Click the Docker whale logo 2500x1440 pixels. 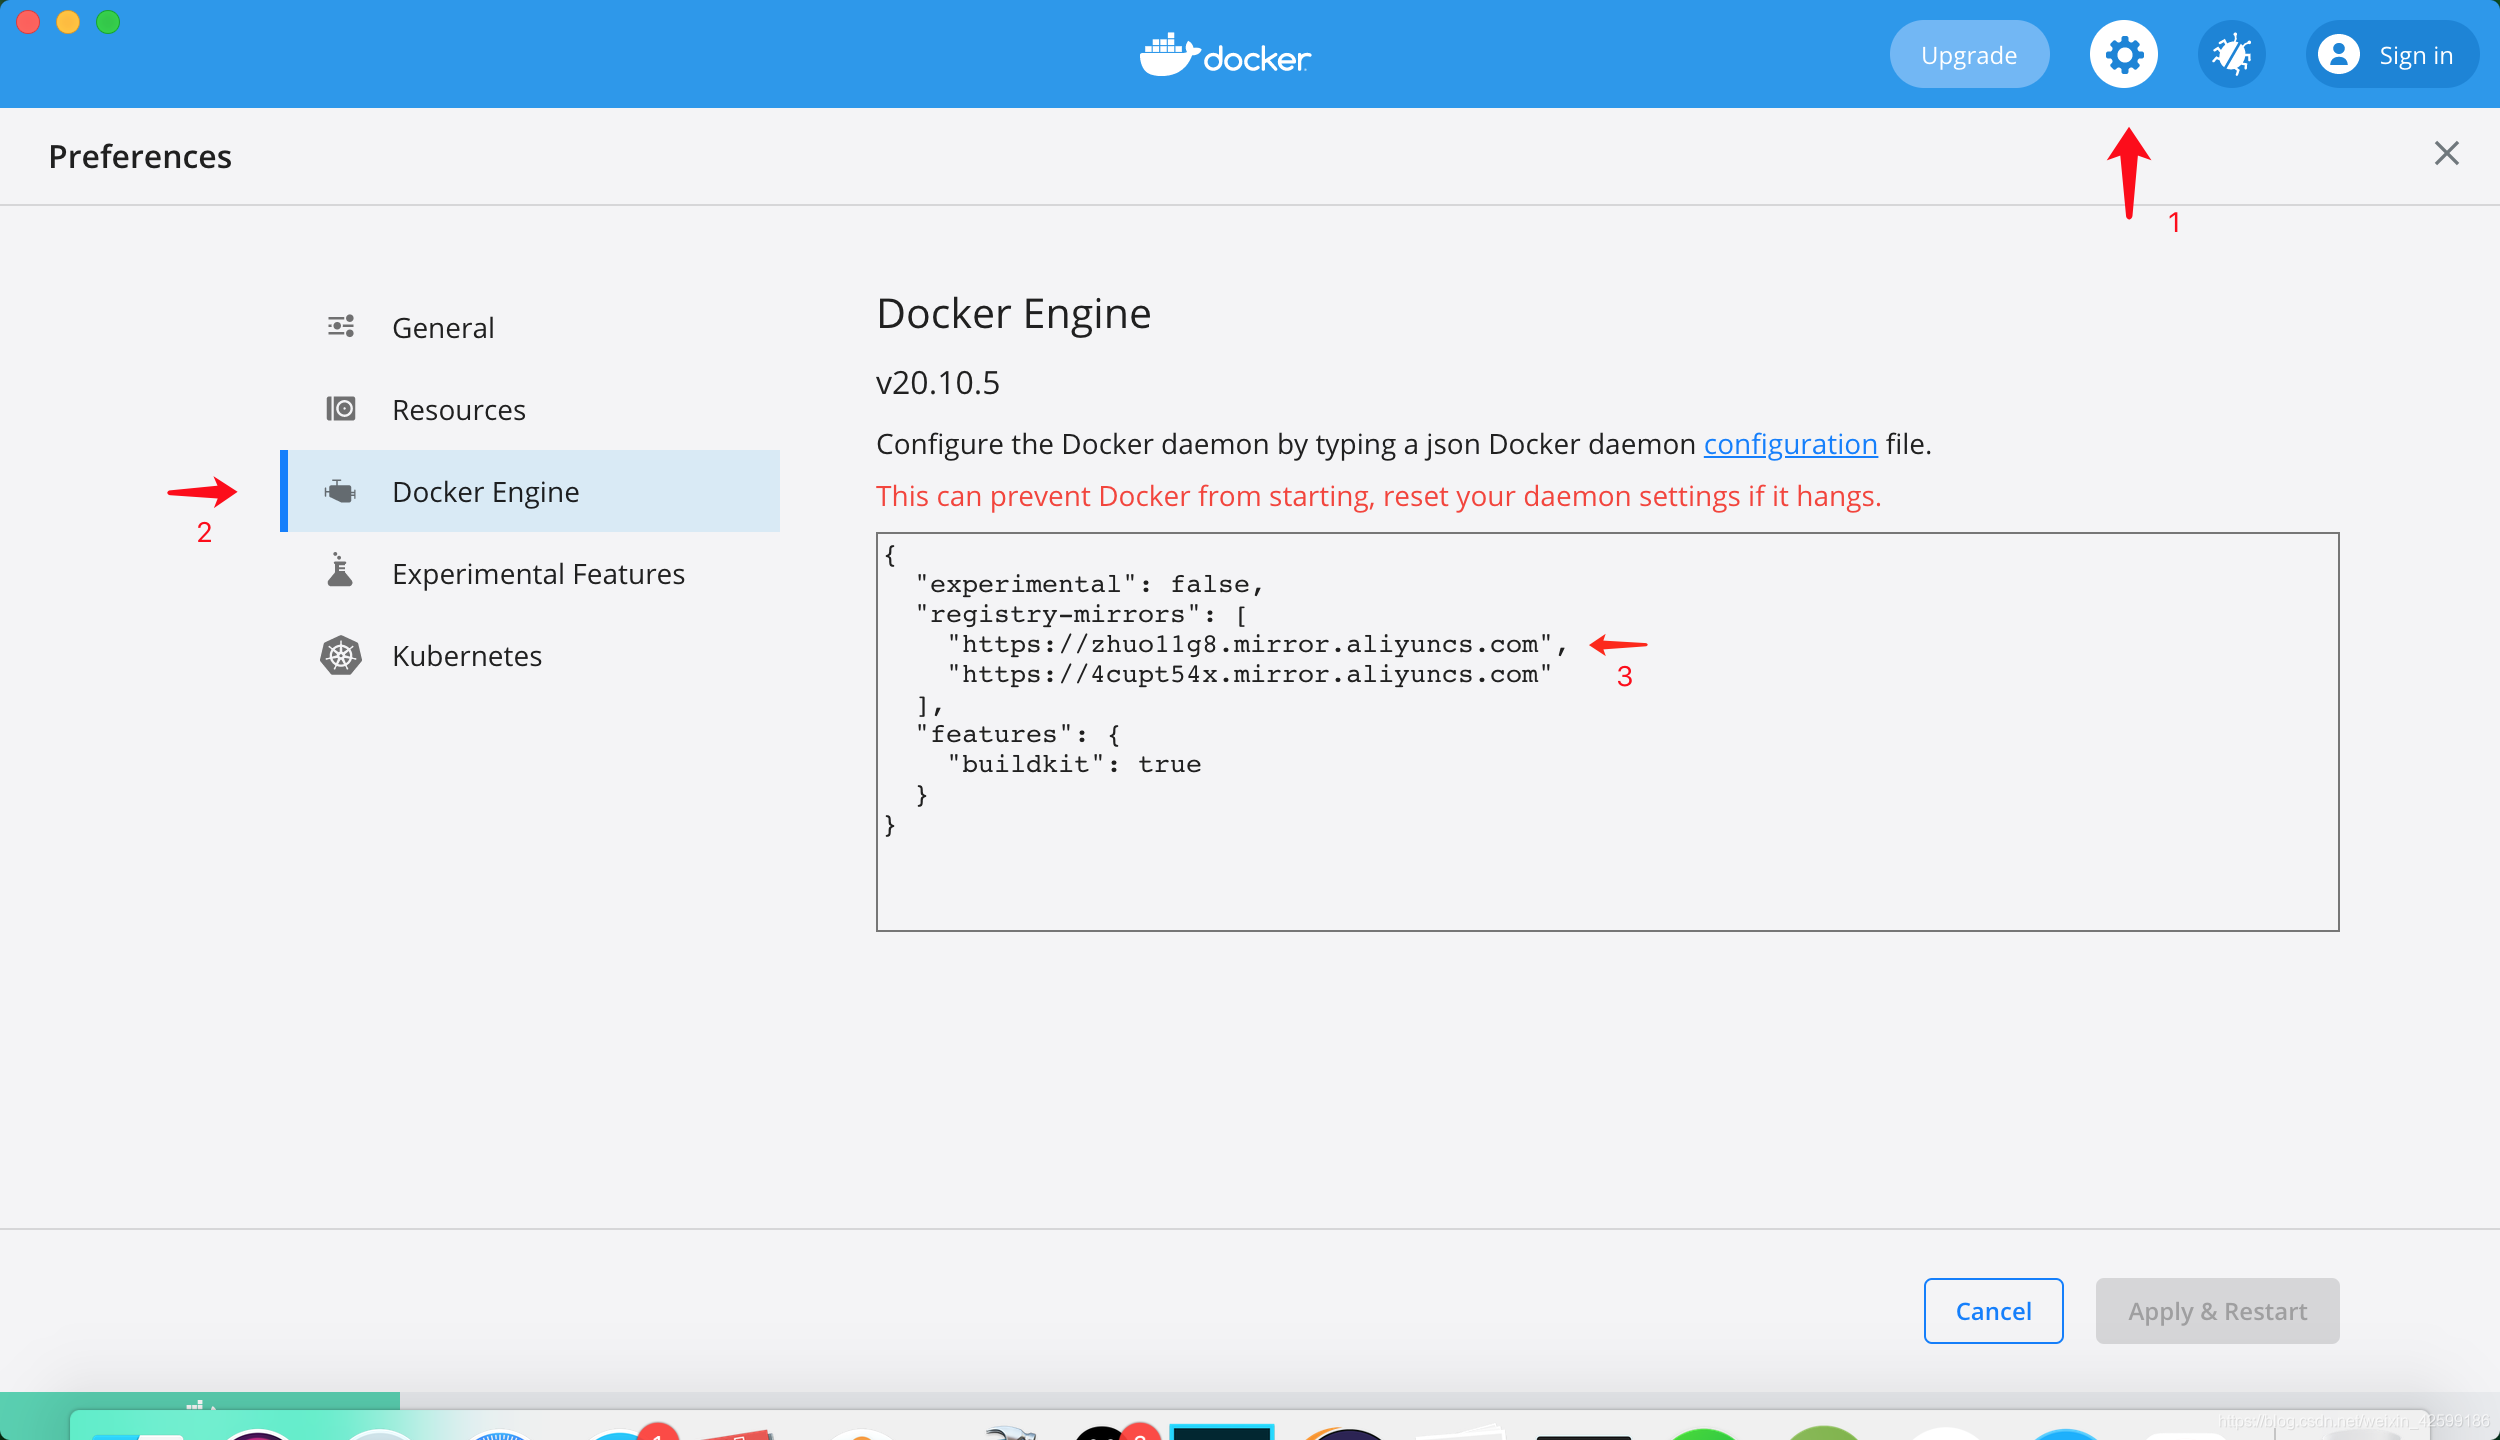[x=1225, y=55]
